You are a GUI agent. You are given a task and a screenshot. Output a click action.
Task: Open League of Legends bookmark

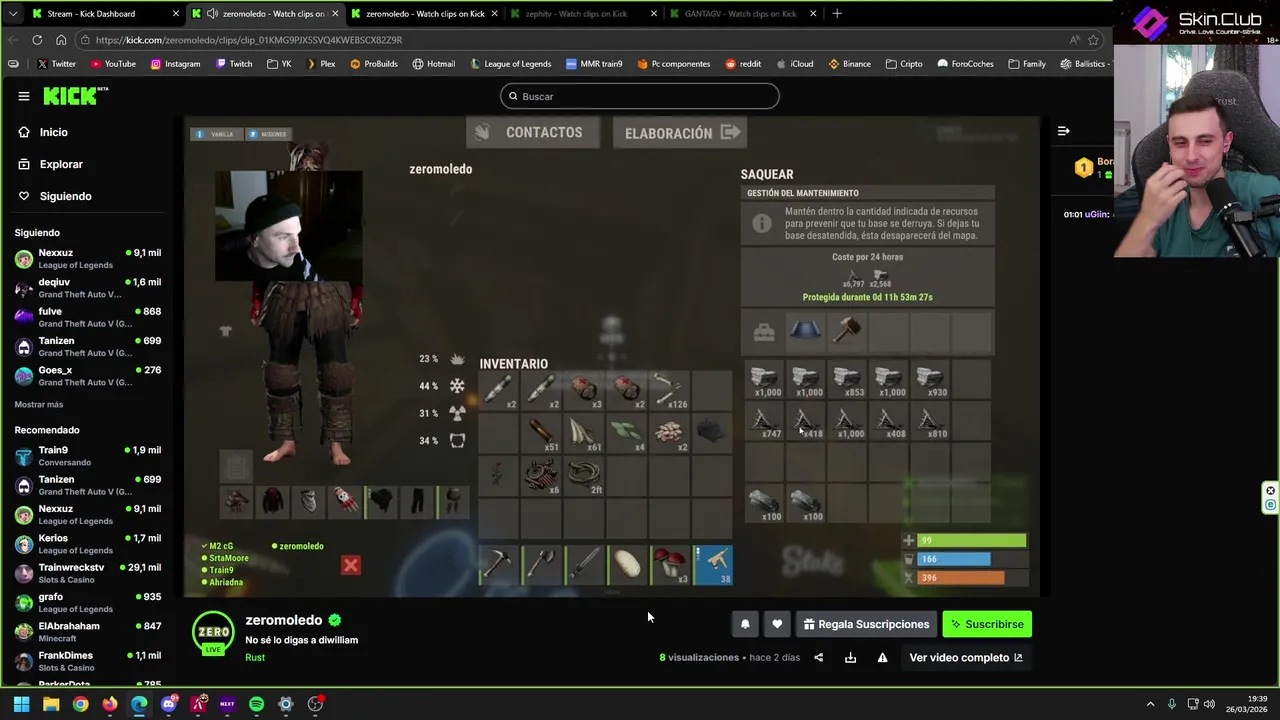(510, 64)
